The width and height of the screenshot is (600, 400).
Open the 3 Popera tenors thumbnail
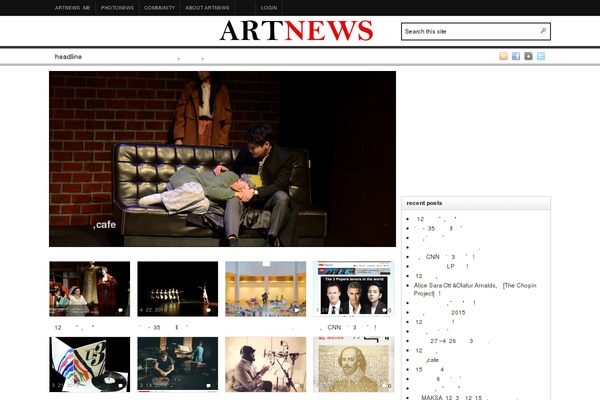tap(354, 289)
